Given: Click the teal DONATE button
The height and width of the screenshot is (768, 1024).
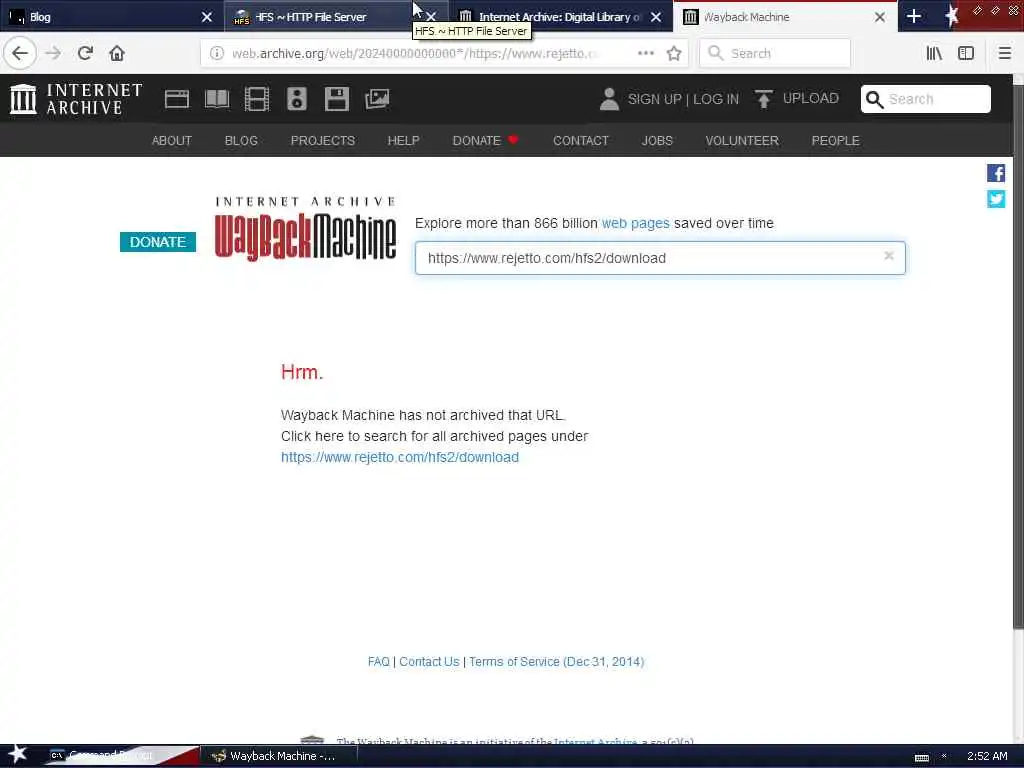Looking at the screenshot, I should (157, 242).
